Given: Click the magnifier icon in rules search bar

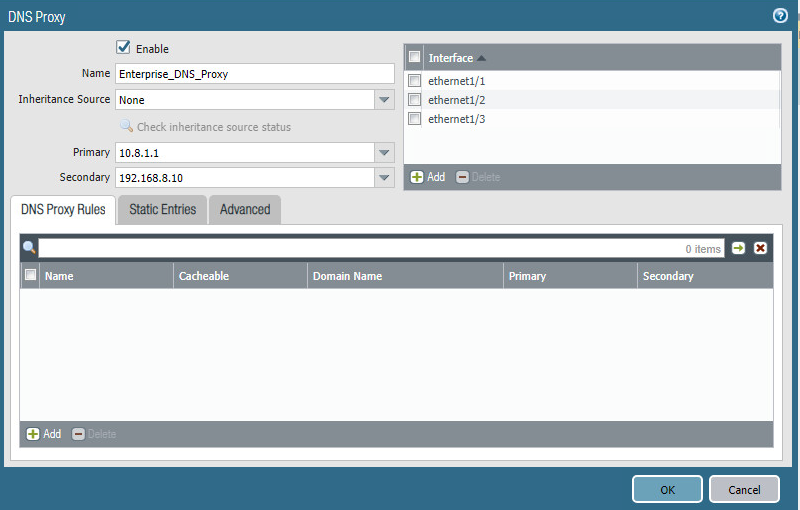Looking at the screenshot, I should [x=30, y=248].
